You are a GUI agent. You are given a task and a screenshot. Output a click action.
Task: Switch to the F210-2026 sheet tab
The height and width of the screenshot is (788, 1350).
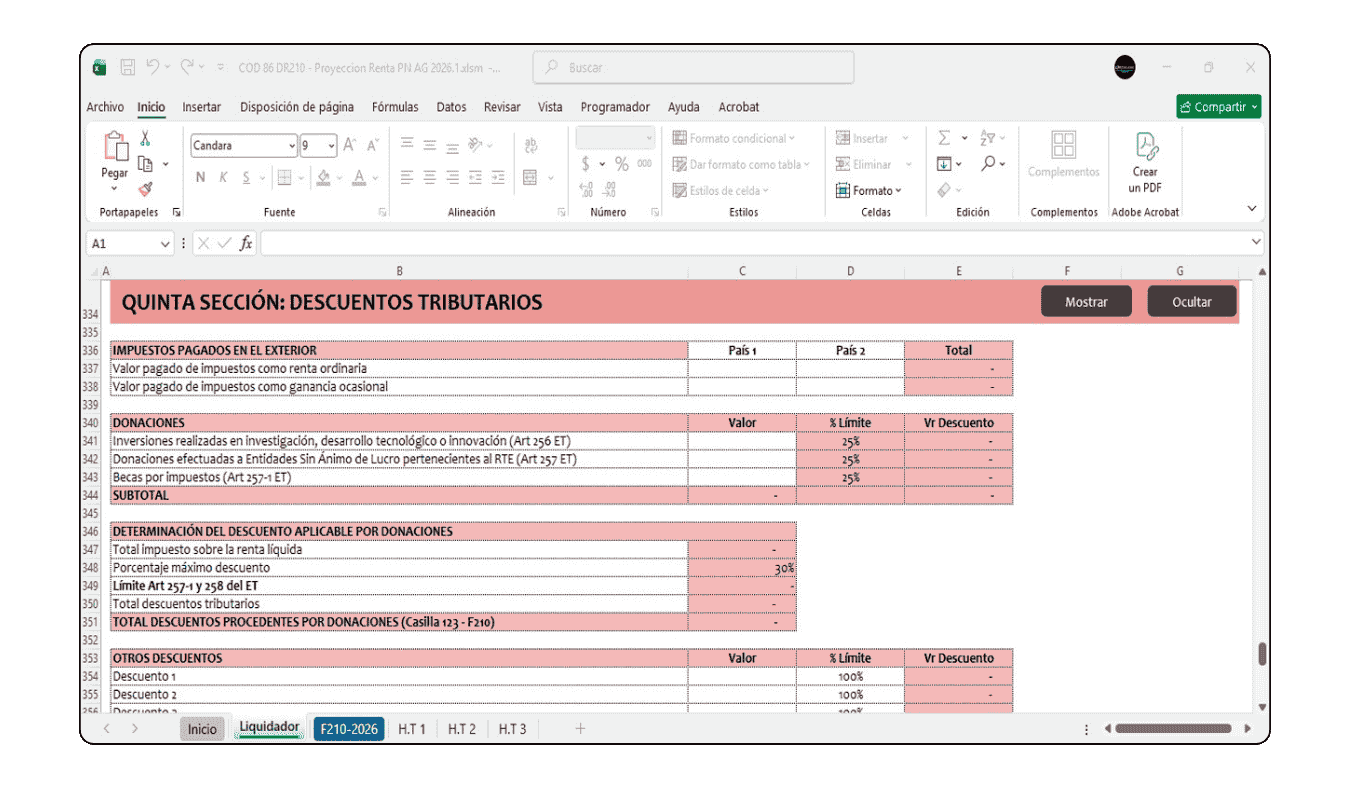(x=349, y=729)
